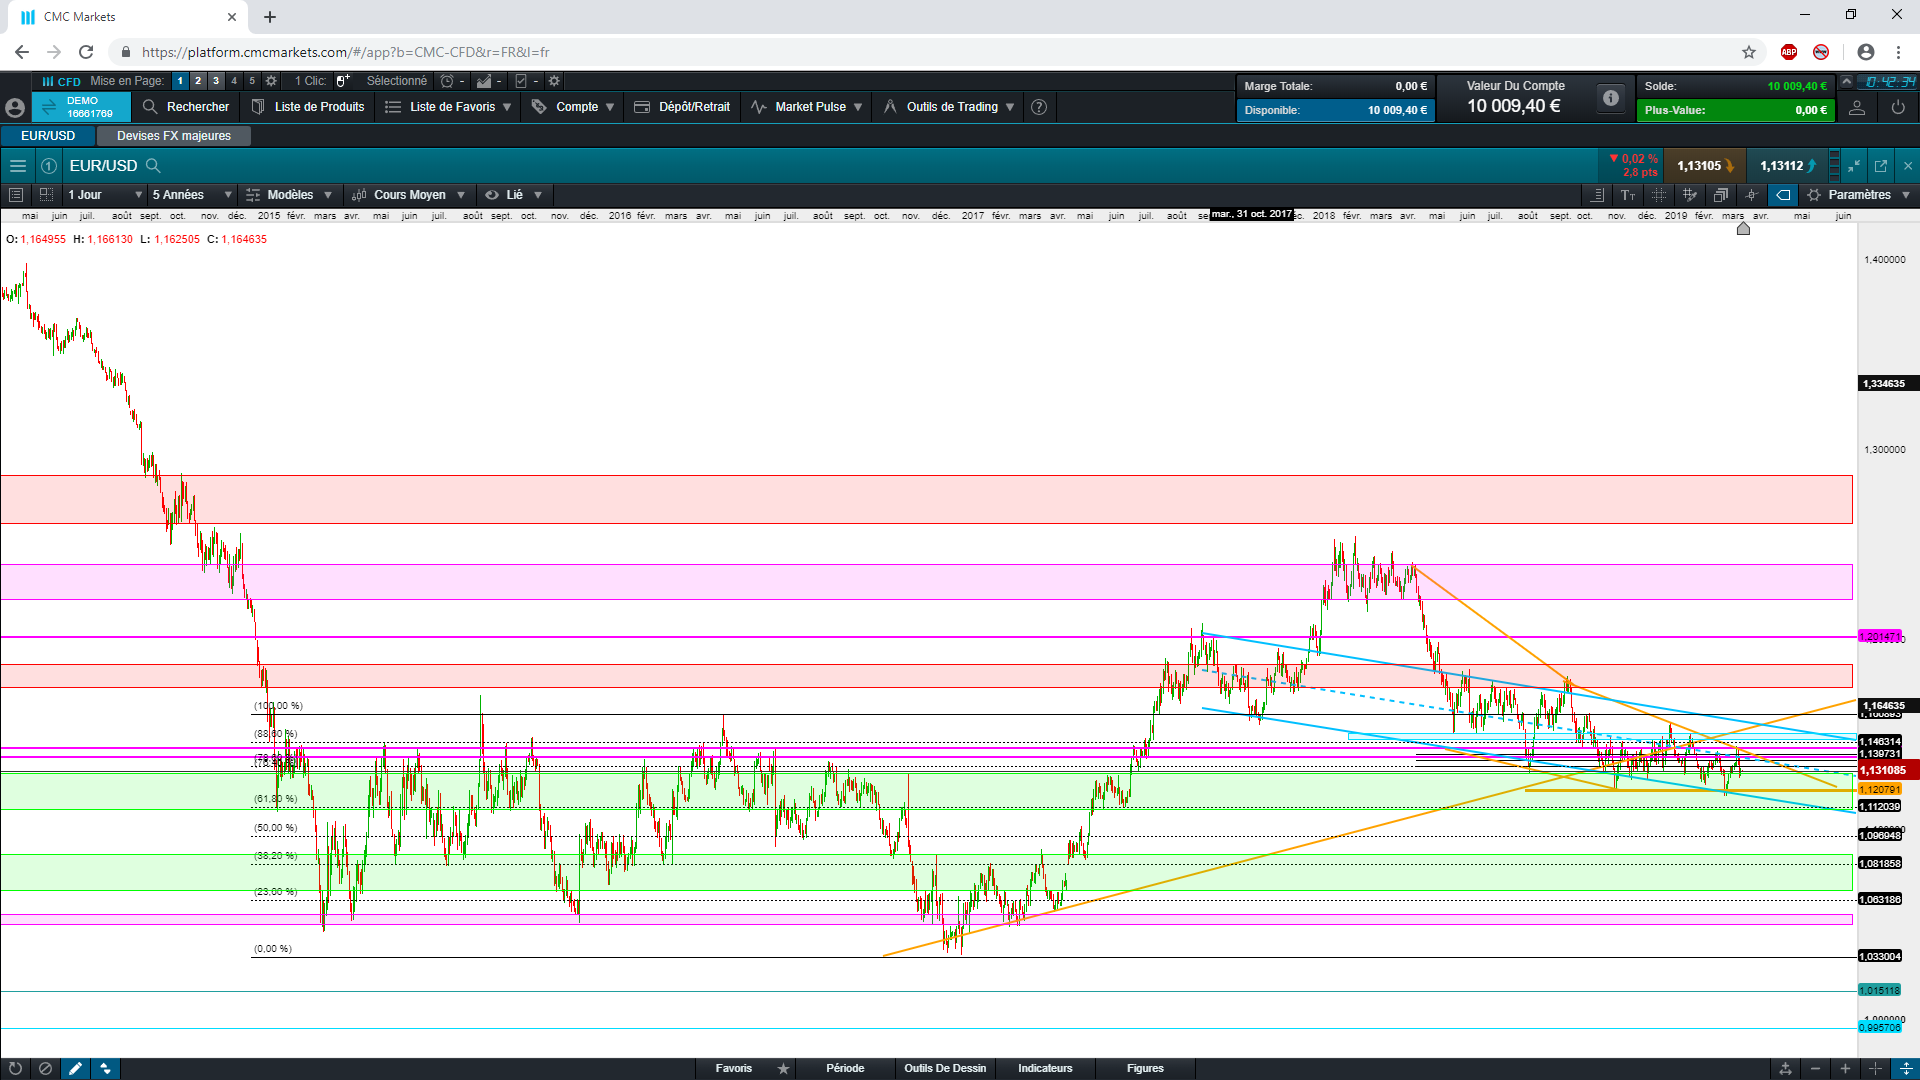Open the Market Pulse menu
Image resolution: width=1920 pixels, height=1080 pixels.
pyautogui.click(x=809, y=107)
